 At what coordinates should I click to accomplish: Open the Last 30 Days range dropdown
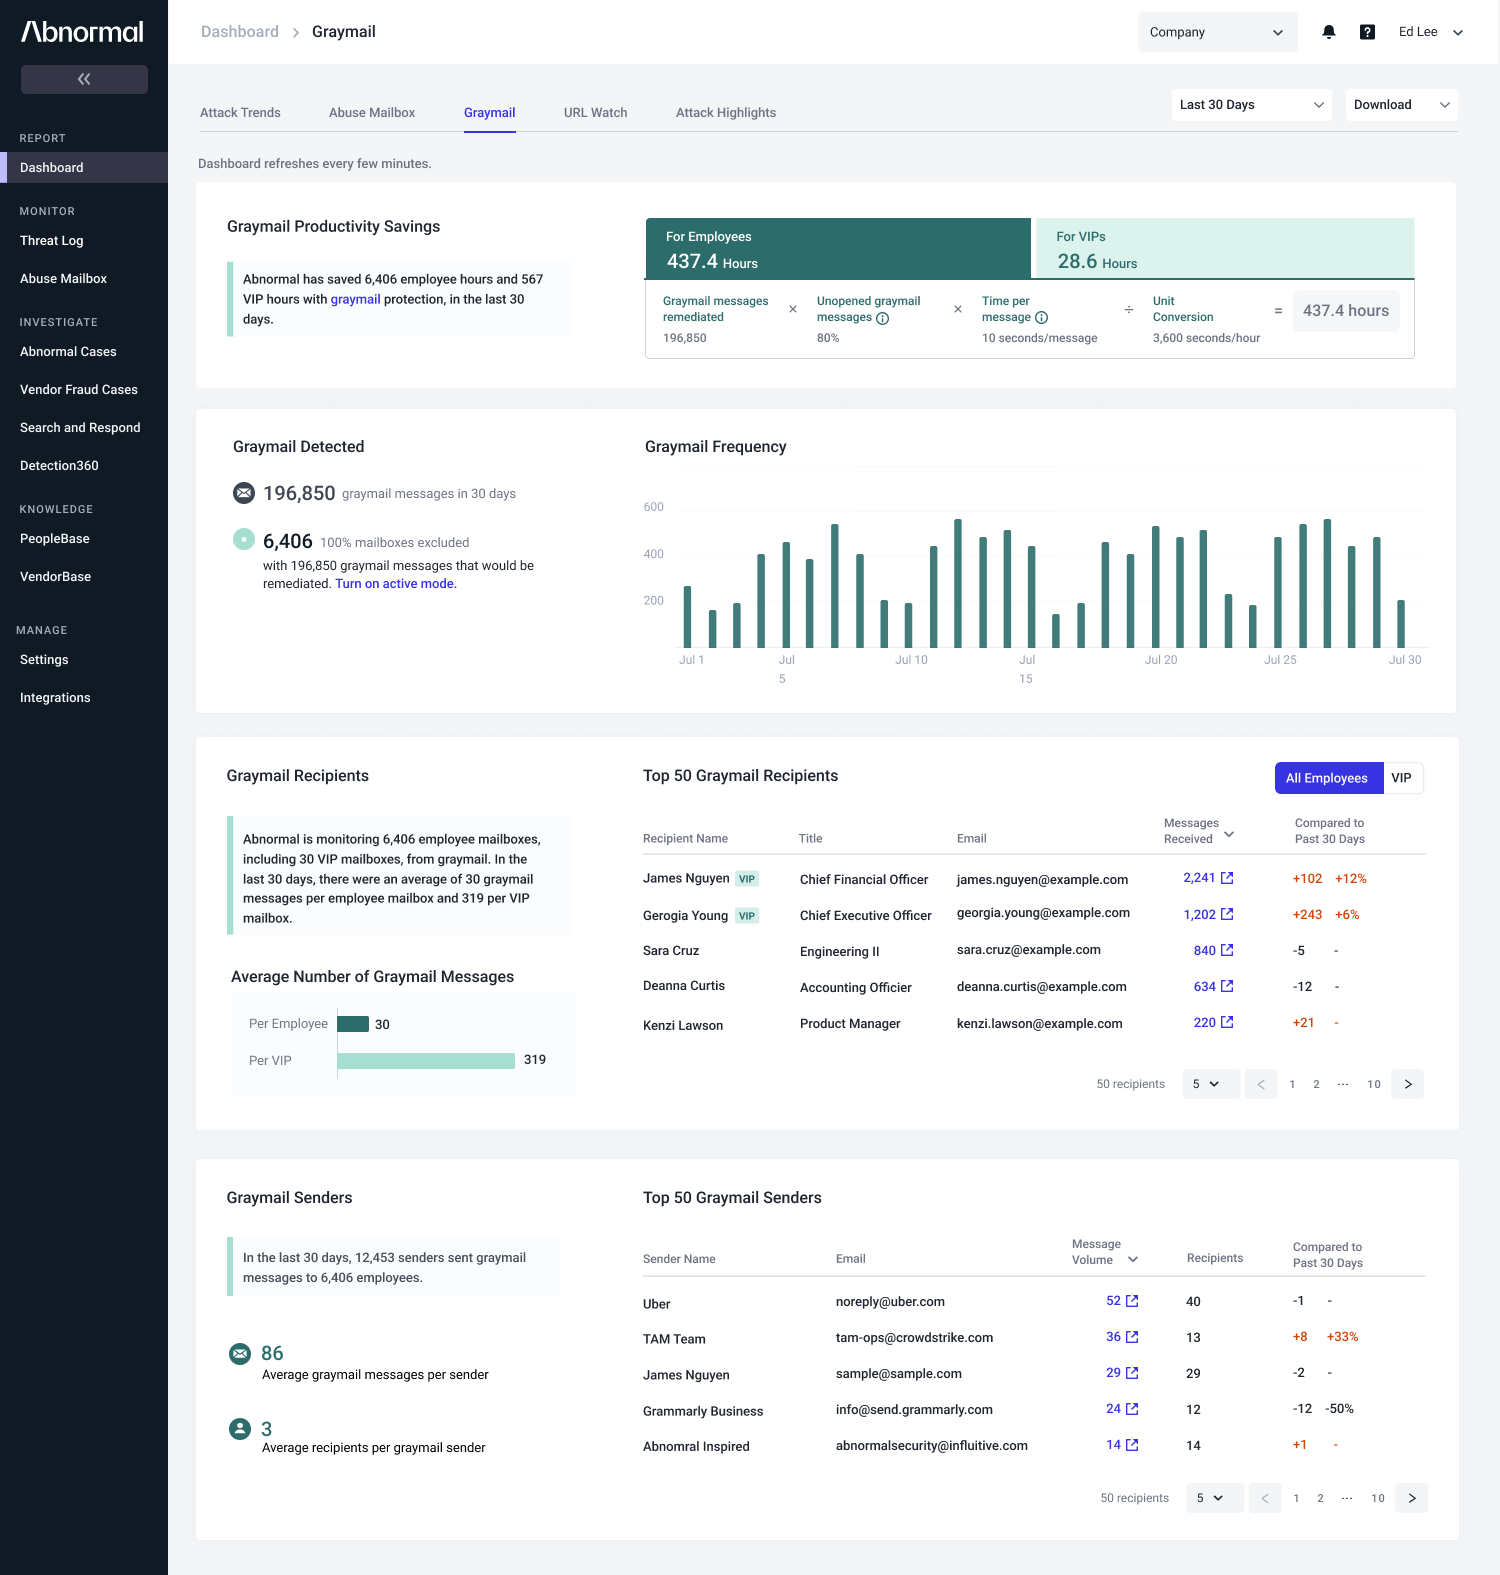pos(1251,105)
